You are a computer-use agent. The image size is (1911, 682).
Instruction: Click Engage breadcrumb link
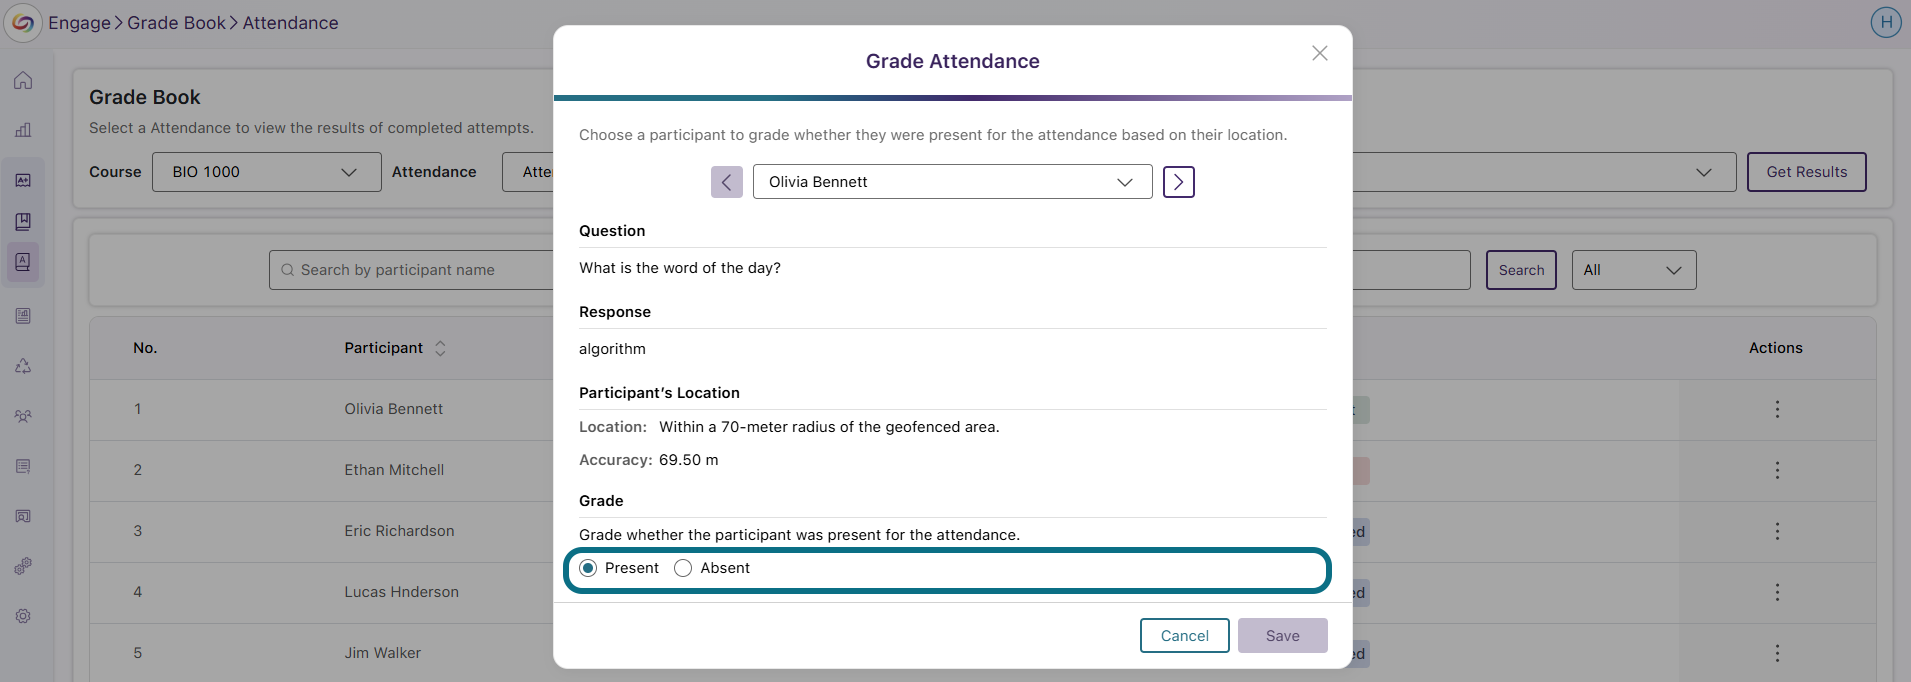pyautogui.click(x=79, y=23)
